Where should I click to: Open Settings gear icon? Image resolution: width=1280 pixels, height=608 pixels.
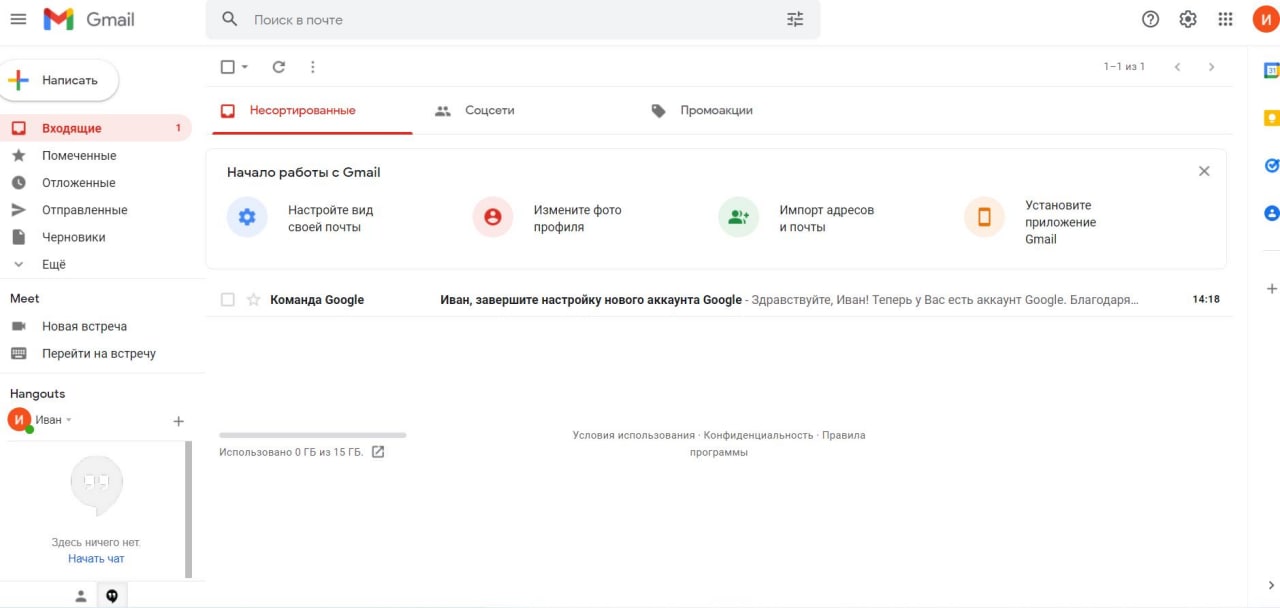tap(1188, 19)
